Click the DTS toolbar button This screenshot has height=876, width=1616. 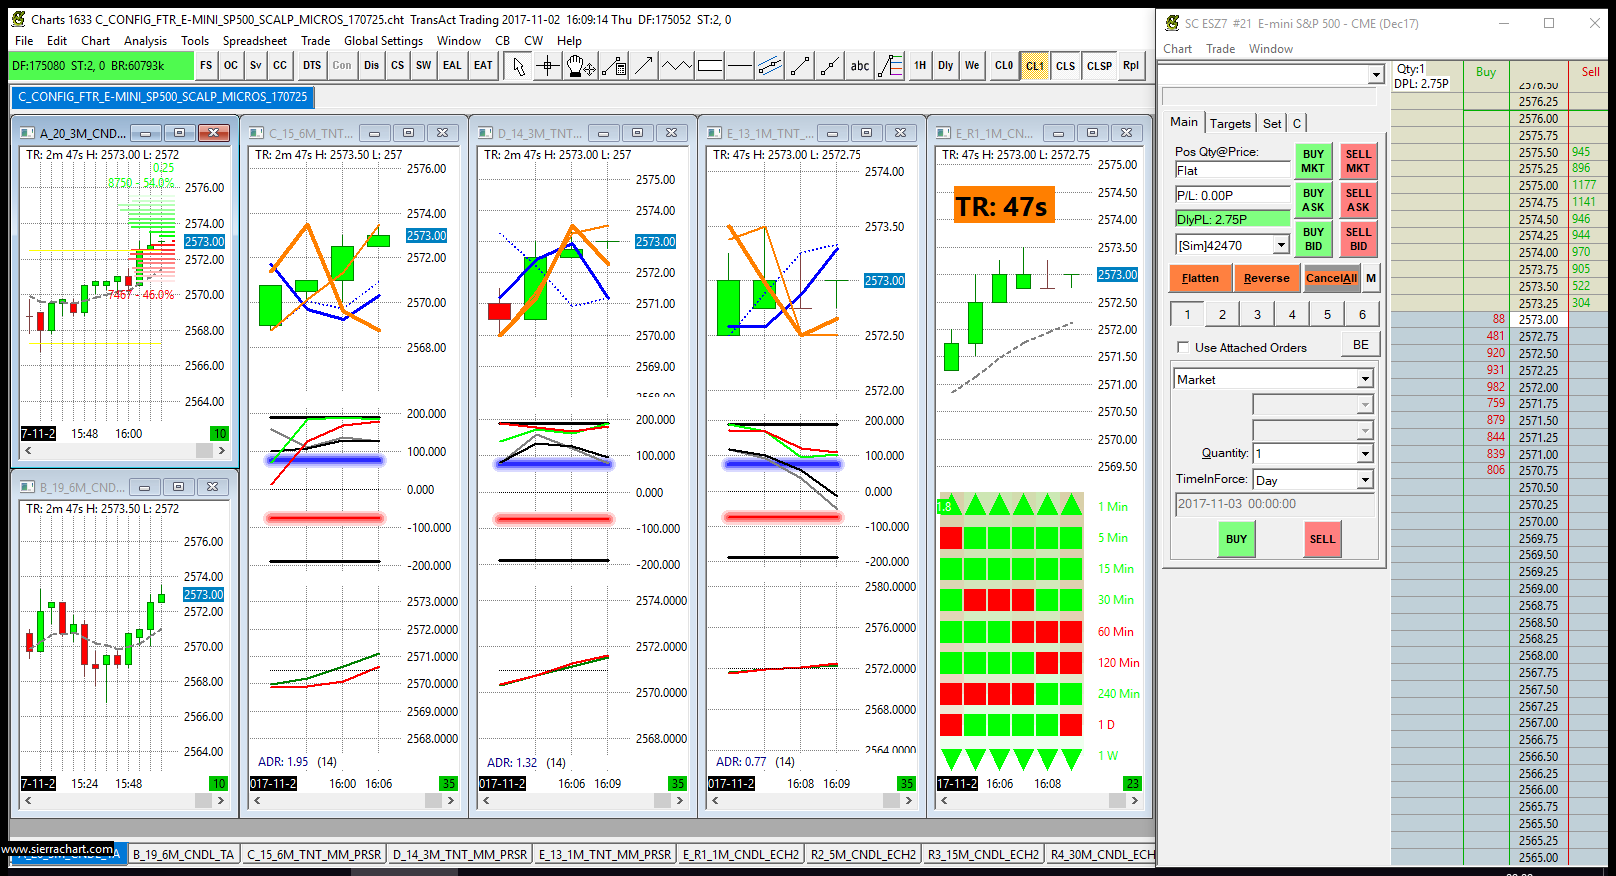tap(312, 66)
